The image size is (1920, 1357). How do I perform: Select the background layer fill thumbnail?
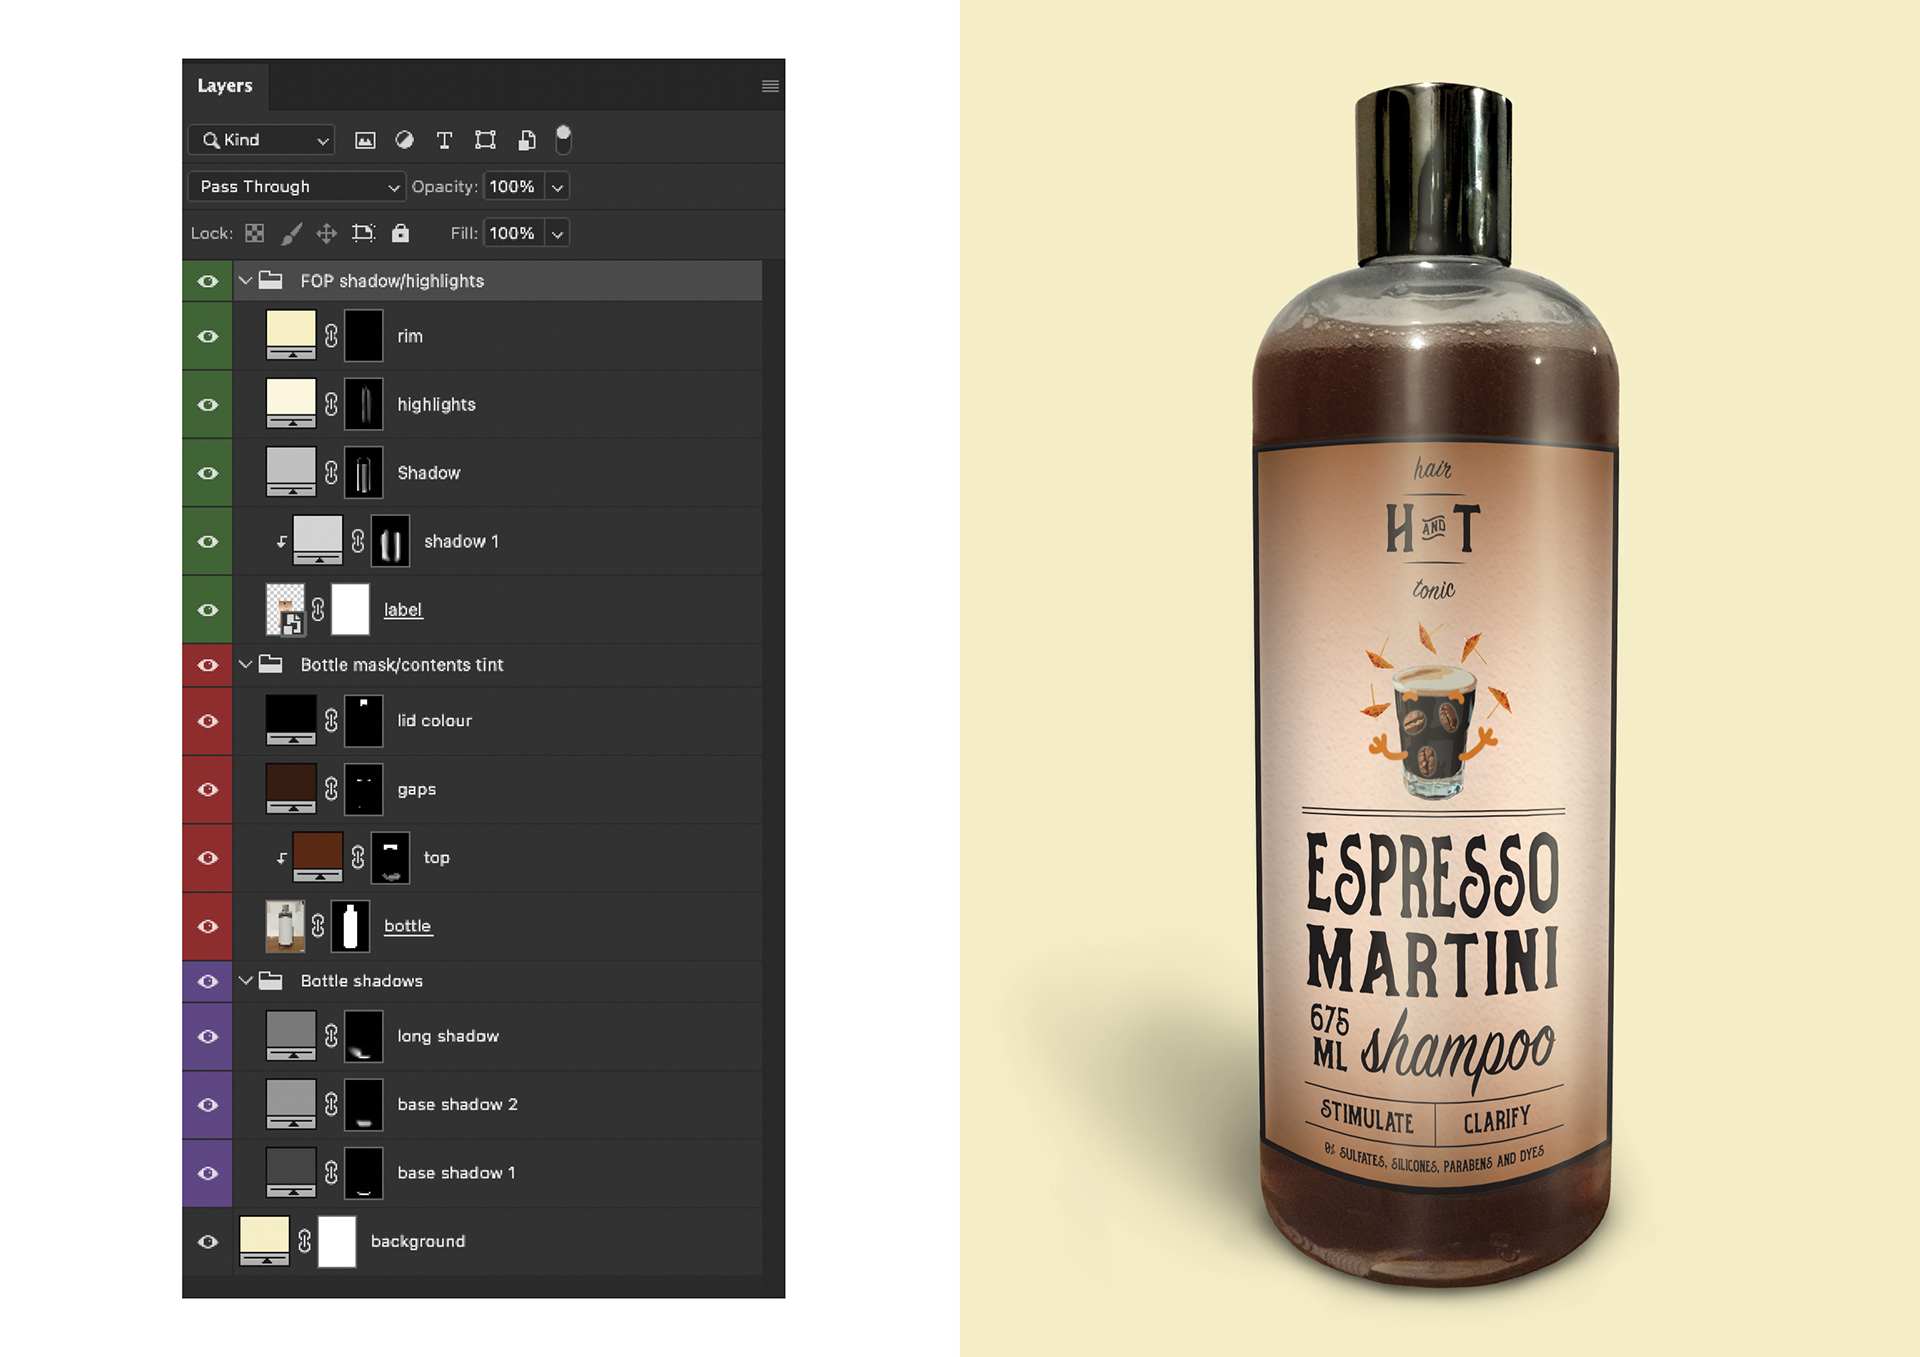coord(265,1241)
